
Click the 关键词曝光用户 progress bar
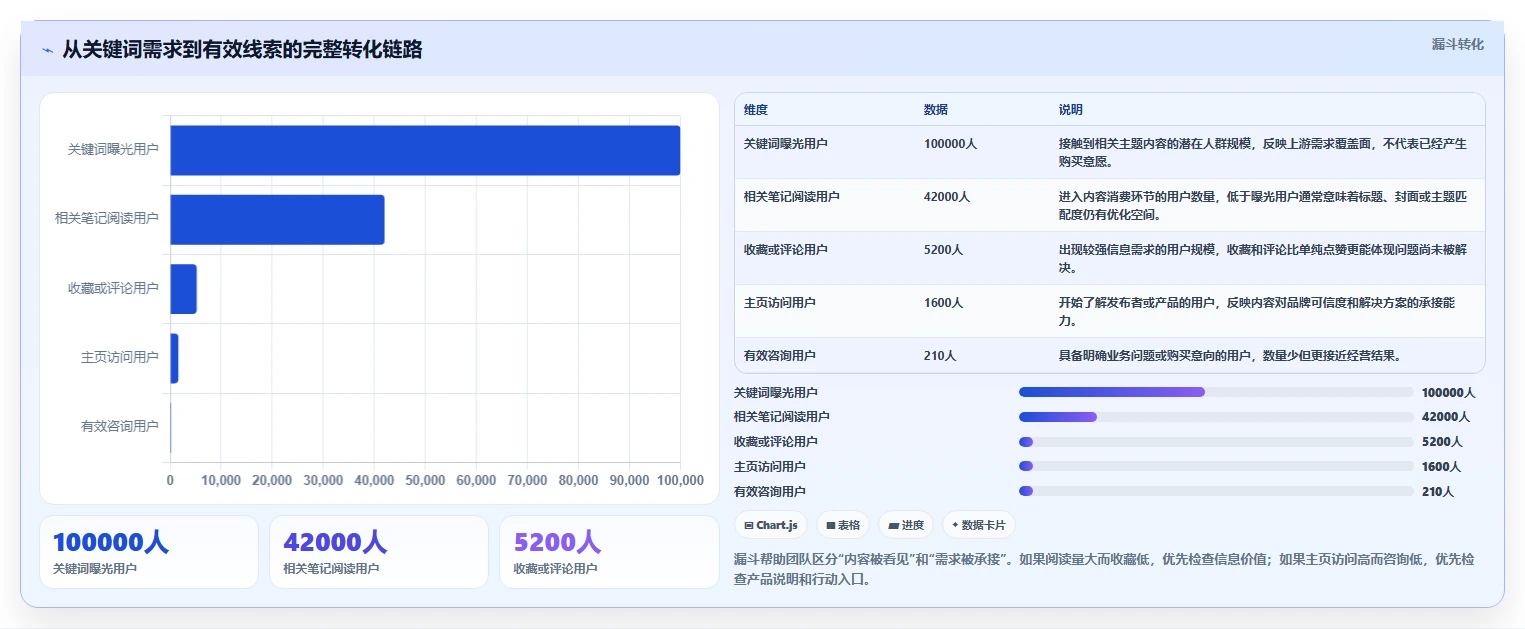pyautogui.click(x=1216, y=393)
